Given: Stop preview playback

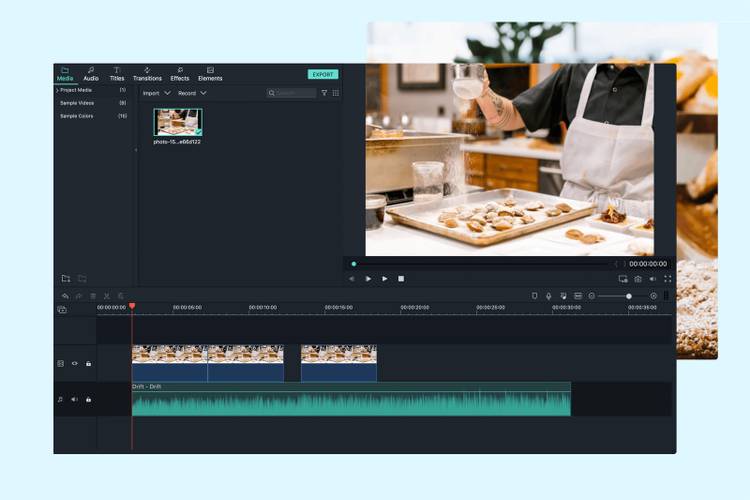Looking at the screenshot, I should click(401, 279).
